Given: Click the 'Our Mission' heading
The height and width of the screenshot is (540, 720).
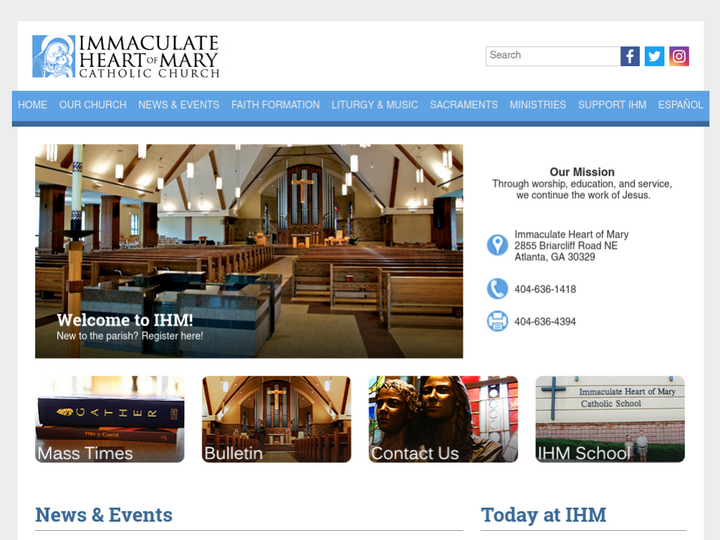Looking at the screenshot, I should [582, 172].
